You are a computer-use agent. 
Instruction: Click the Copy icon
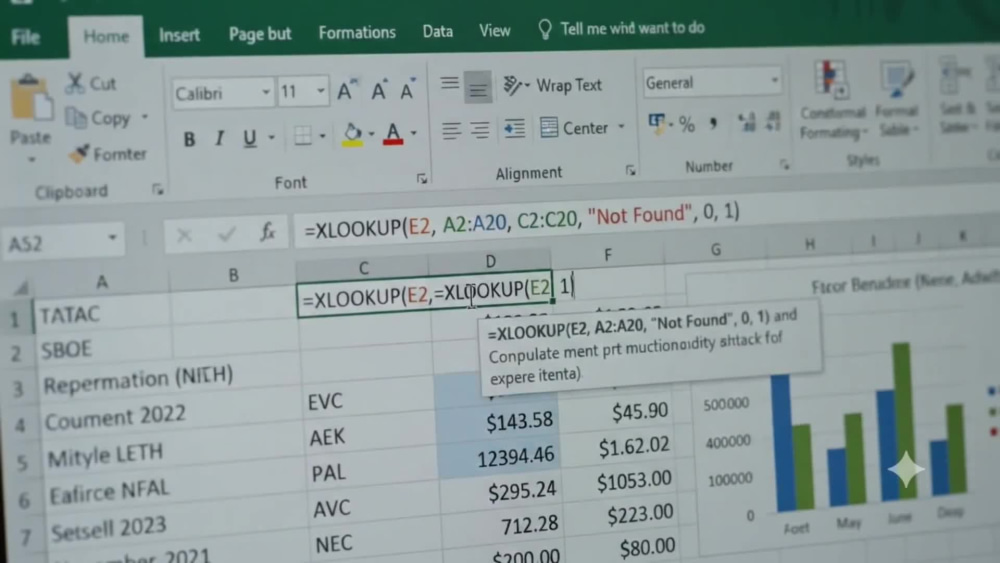click(x=76, y=118)
